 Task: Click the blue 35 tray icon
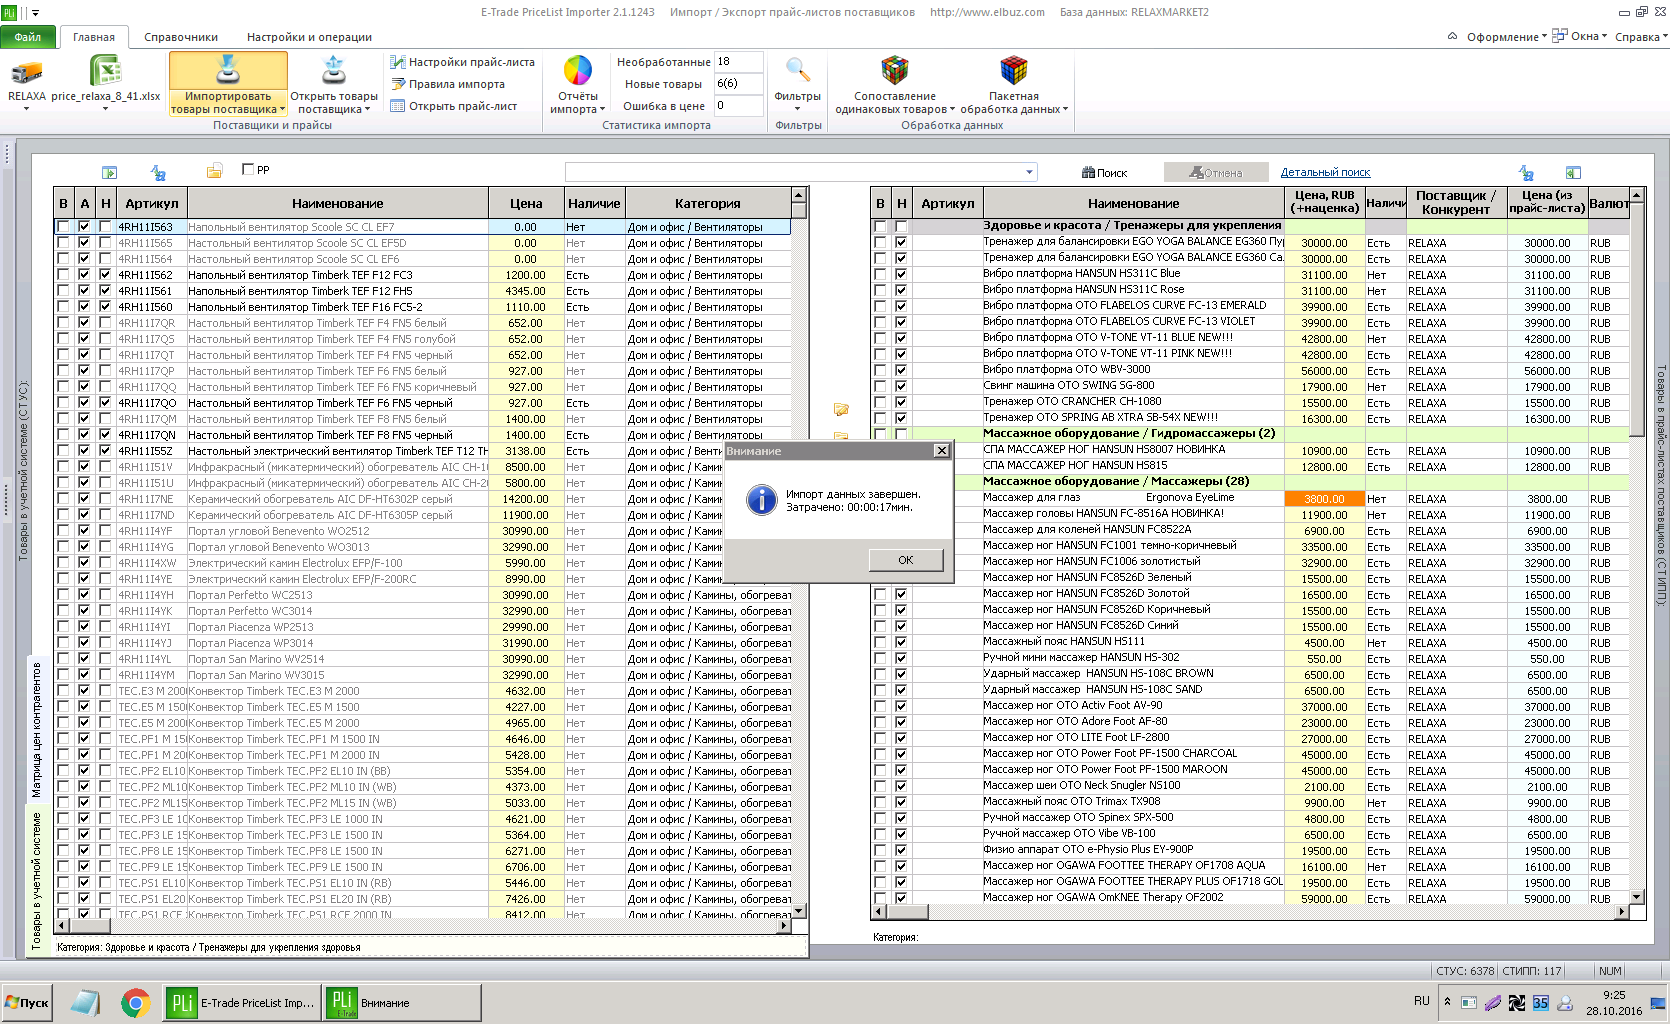1541,1003
